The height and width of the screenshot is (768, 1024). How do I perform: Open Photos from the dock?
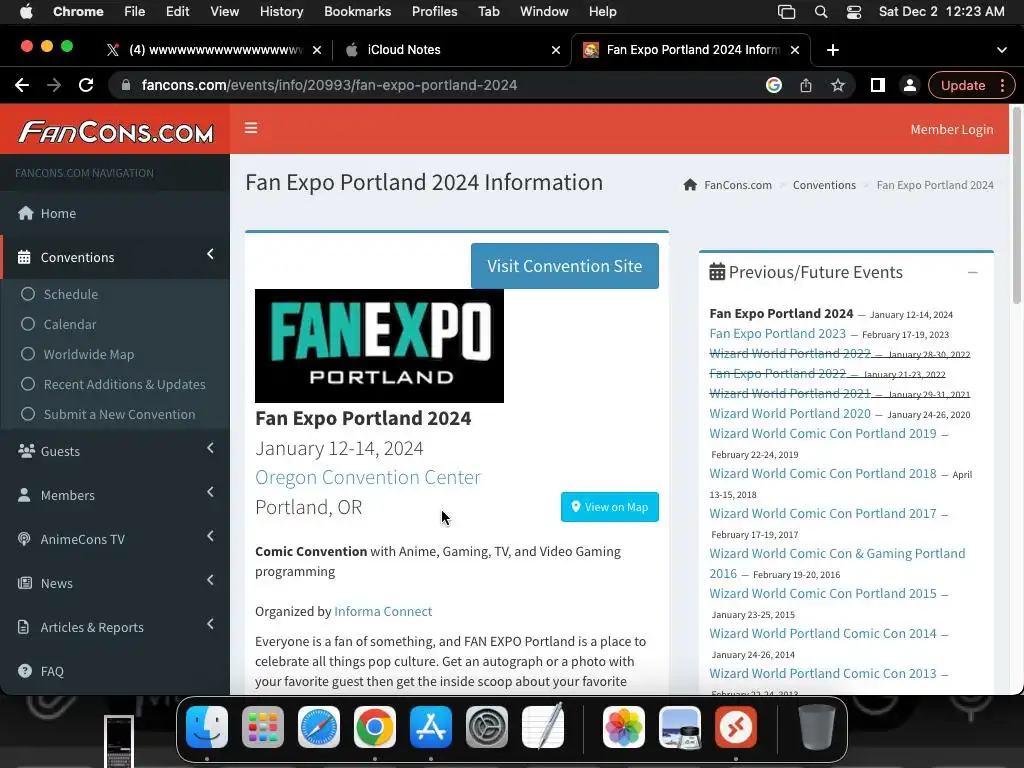pyautogui.click(x=624, y=727)
